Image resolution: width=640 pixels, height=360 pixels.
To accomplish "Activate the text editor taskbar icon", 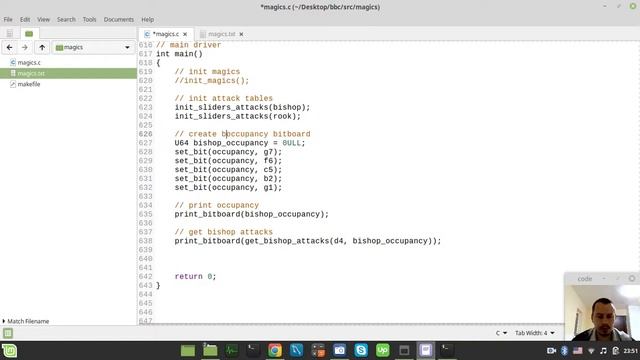I will point(426,351).
